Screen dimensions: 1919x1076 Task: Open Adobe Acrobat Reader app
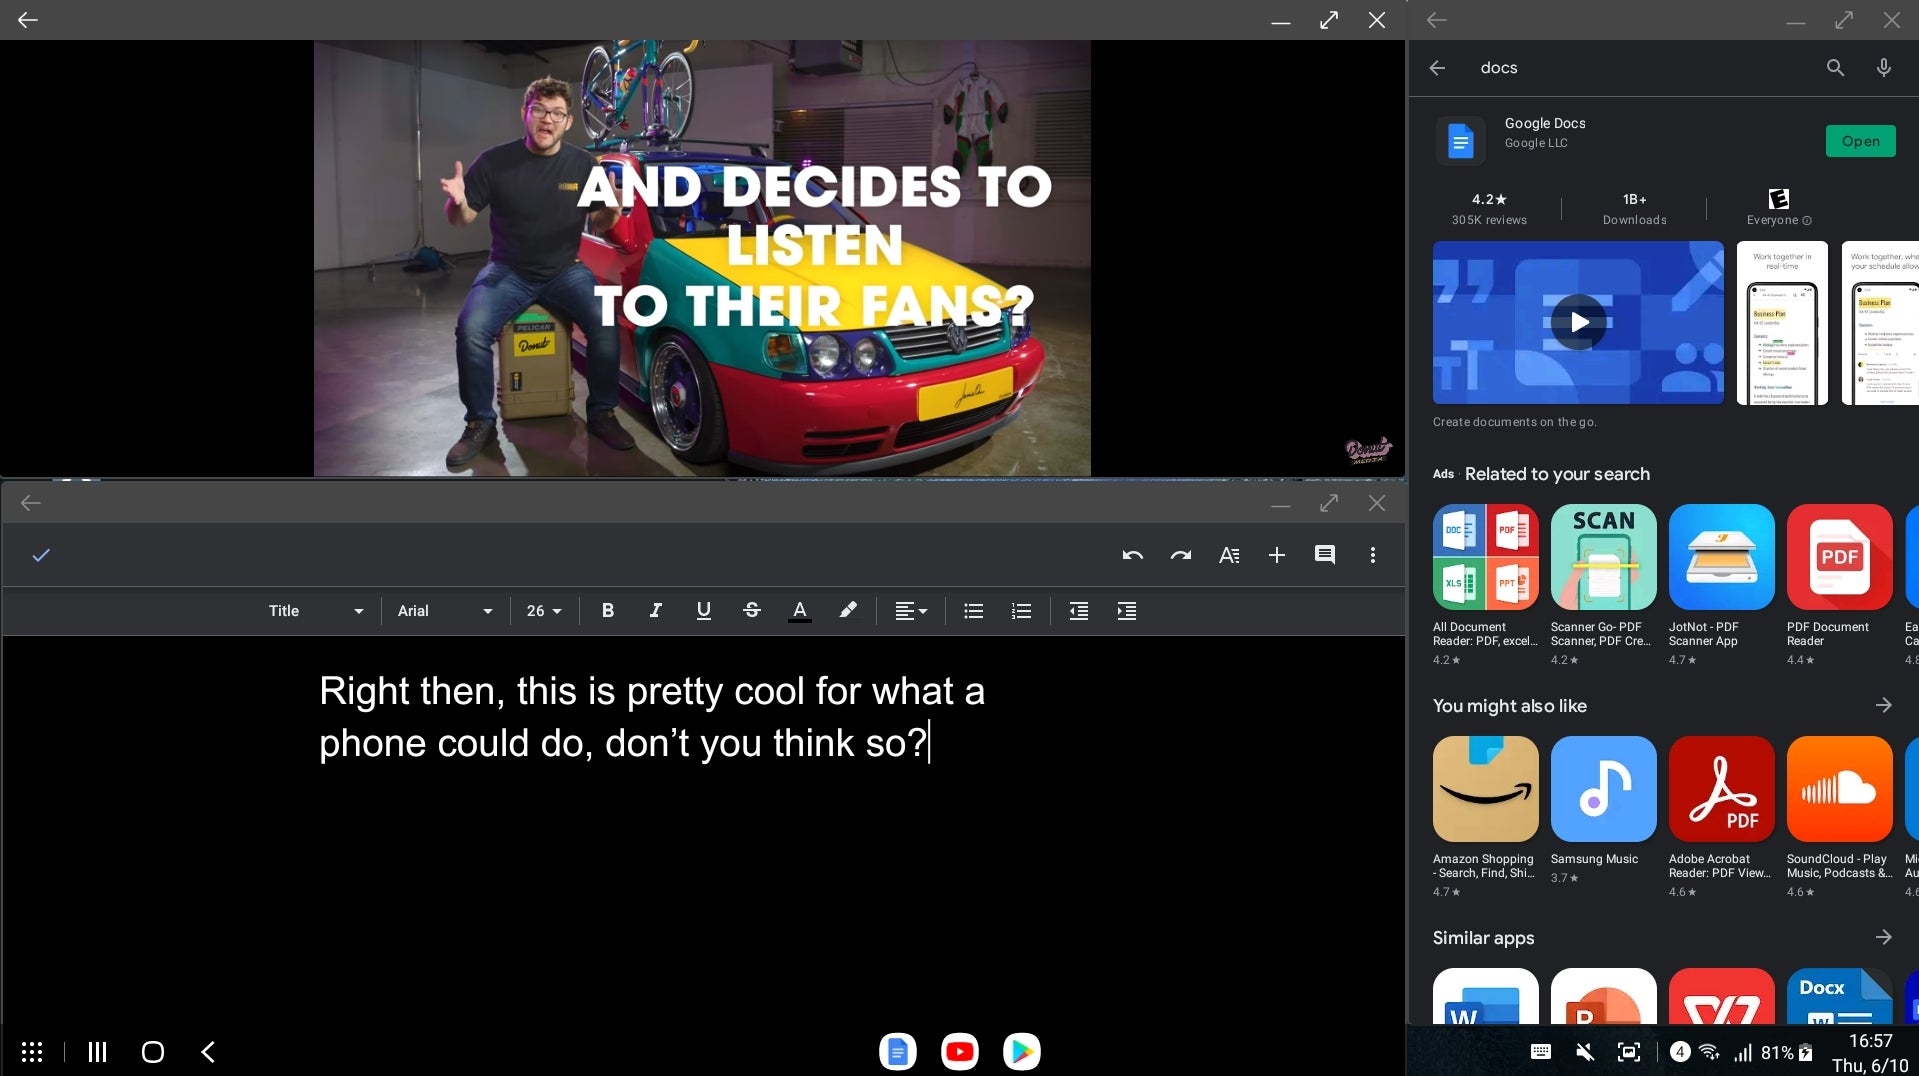click(x=1721, y=816)
